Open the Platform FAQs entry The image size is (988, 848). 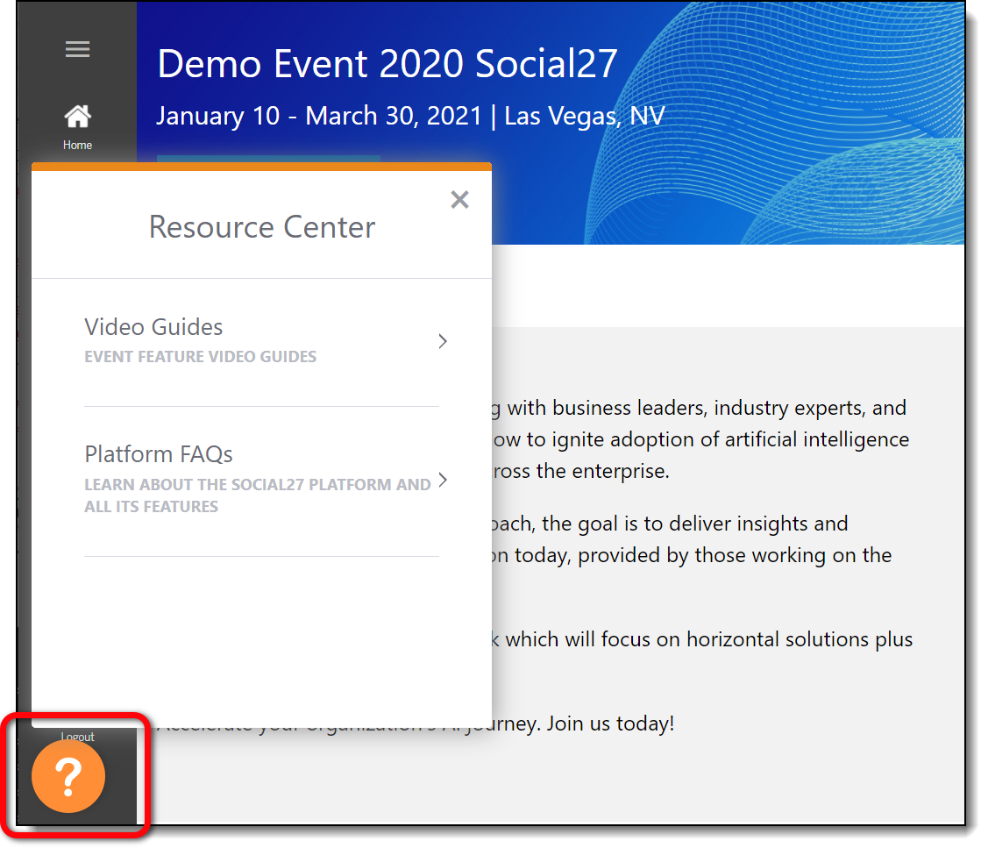click(x=158, y=454)
